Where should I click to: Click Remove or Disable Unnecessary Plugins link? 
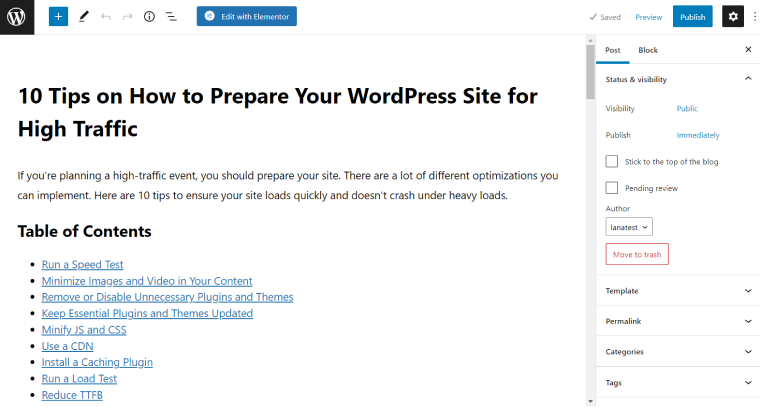tap(167, 297)
